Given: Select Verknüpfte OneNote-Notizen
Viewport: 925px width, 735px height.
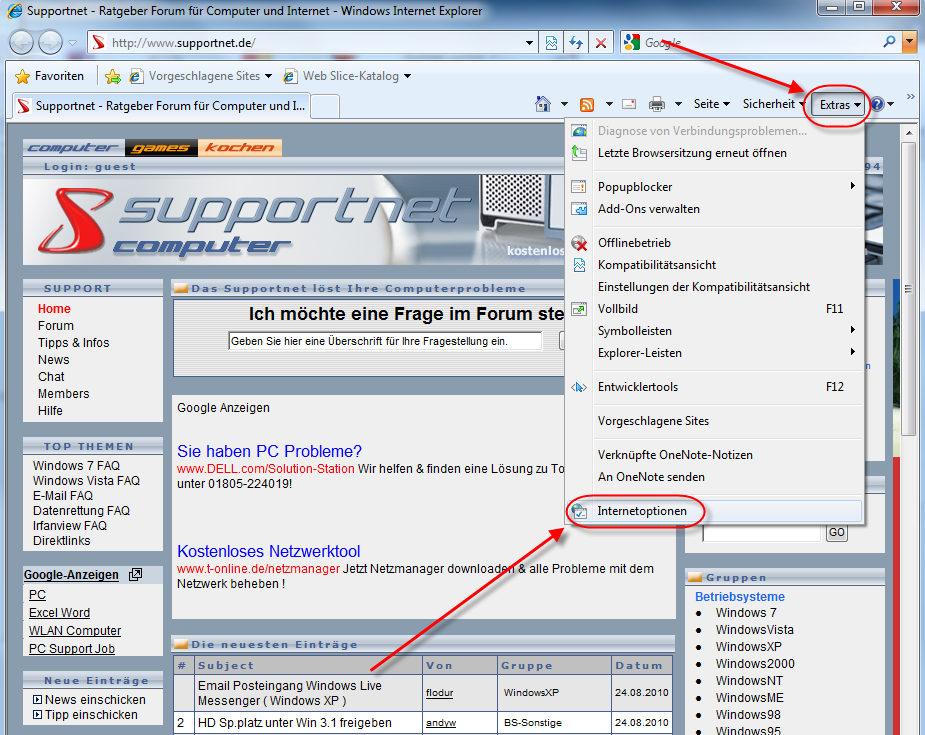Looking at the screenshot, I should (714, 455).
